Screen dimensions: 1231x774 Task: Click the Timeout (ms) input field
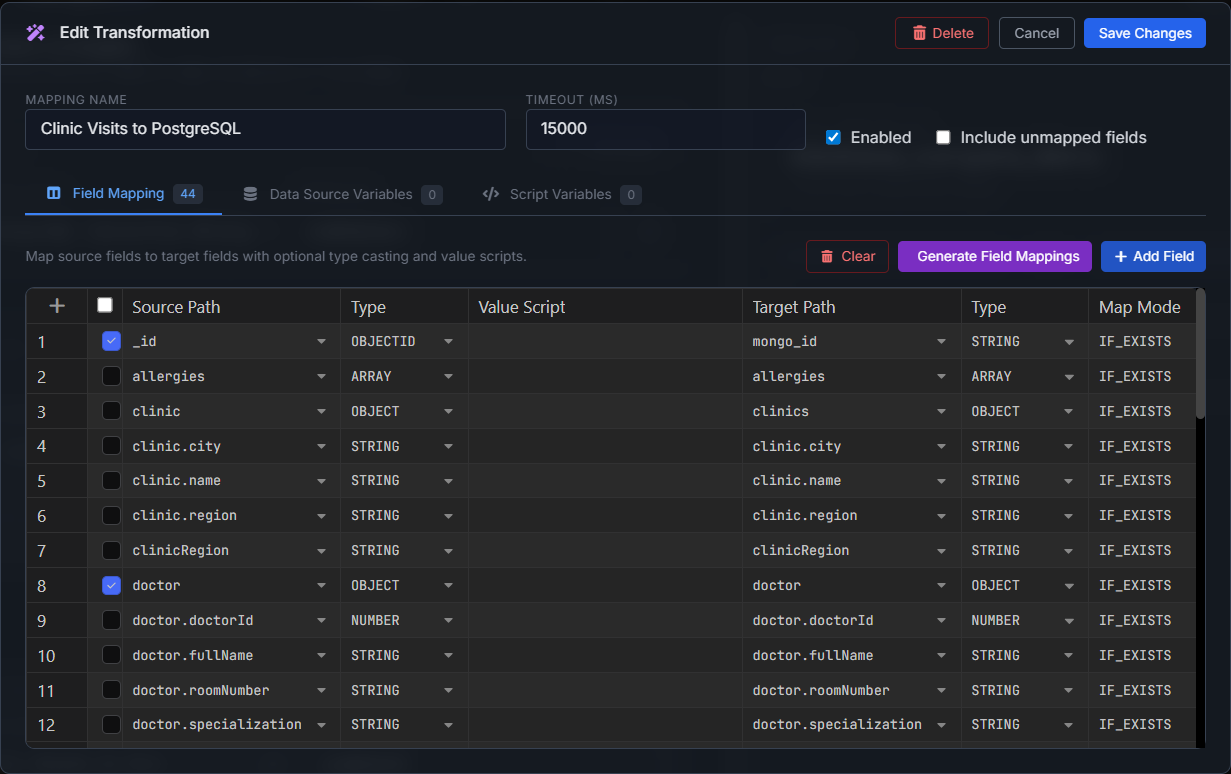[x=666, y=129]
